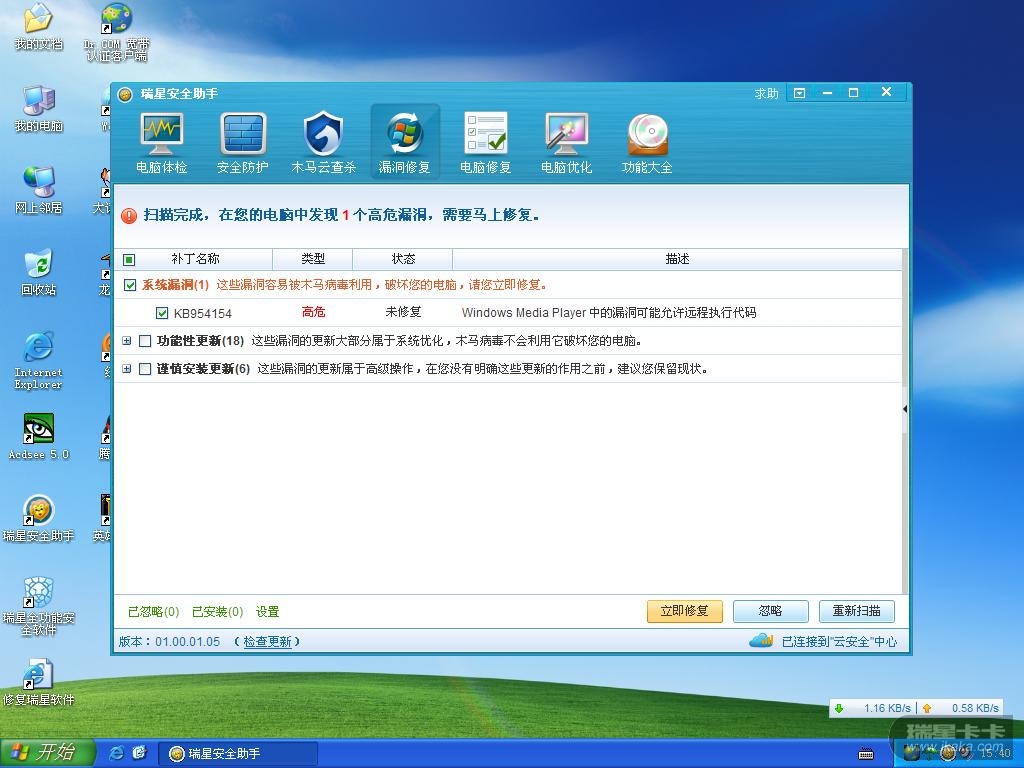
Task: Click the side panel collapse arrow
Action: 905,409
